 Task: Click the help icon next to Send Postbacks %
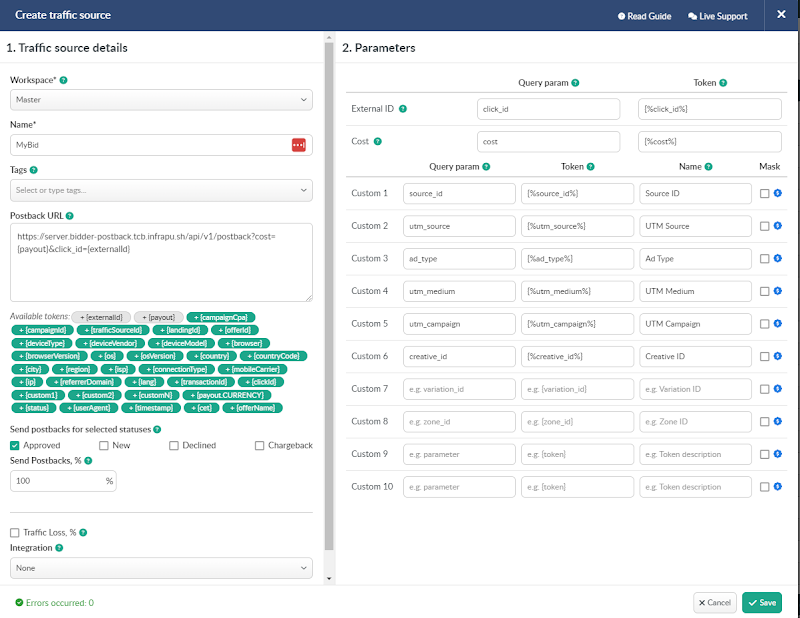pyautogui.click(x=88, y=461)
